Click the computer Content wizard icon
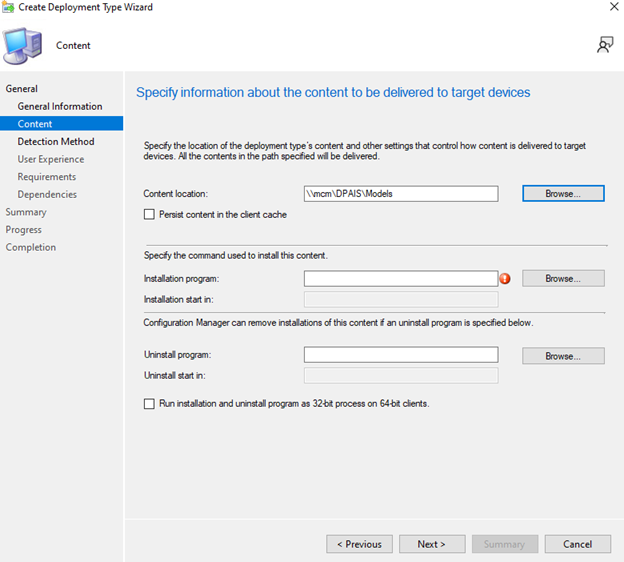The height and width of the screenshot is (562, 624). tap(22, 46)
